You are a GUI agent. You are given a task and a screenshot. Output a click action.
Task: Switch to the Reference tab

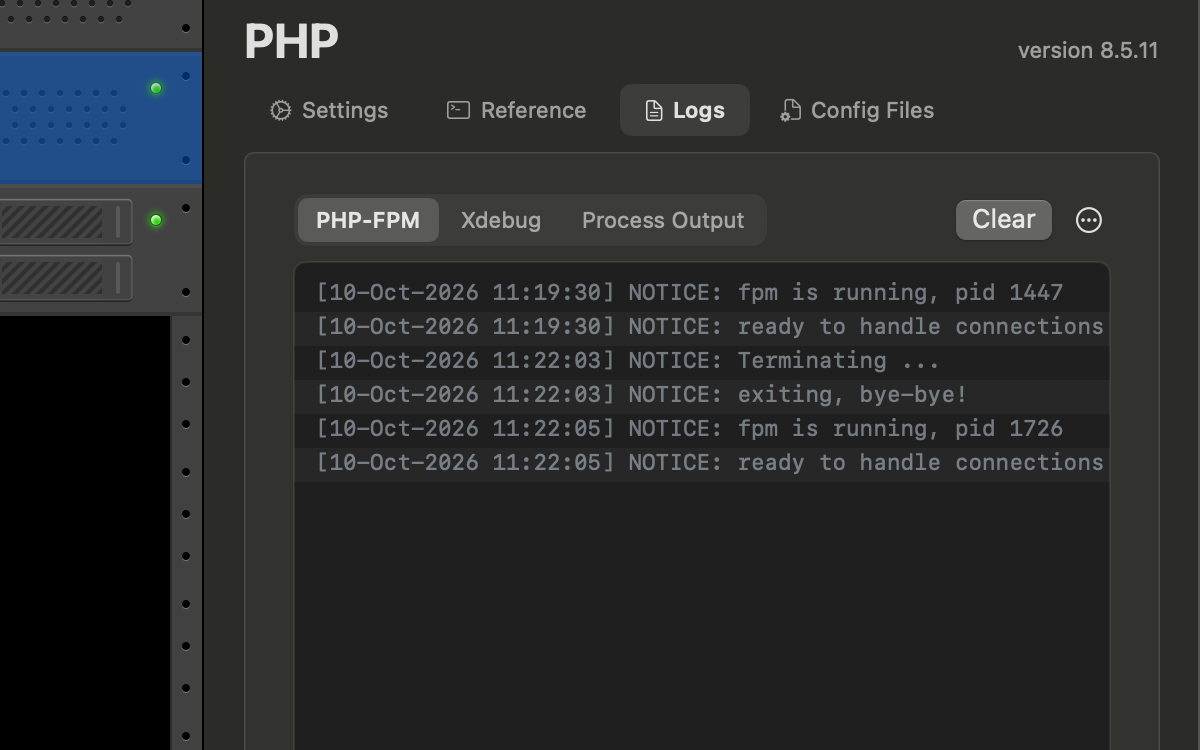point(516,110)
